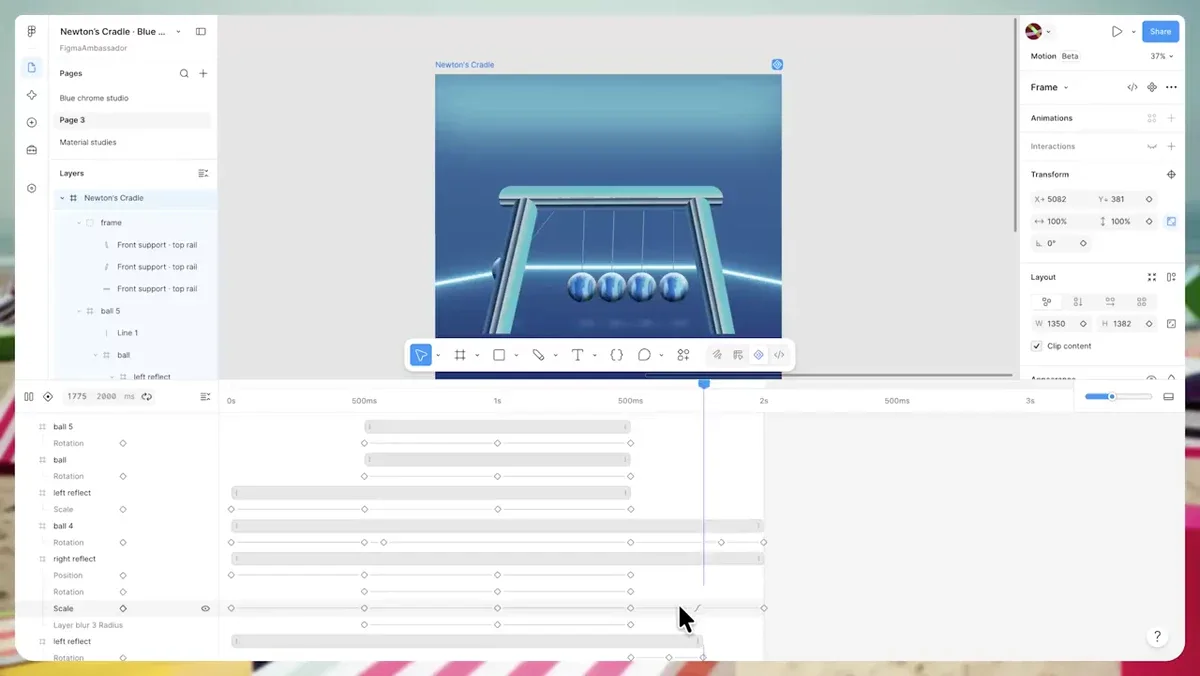Click the sidebar panel toggle icon
This screenshot has height=676, width=1200.
(201, 32)
